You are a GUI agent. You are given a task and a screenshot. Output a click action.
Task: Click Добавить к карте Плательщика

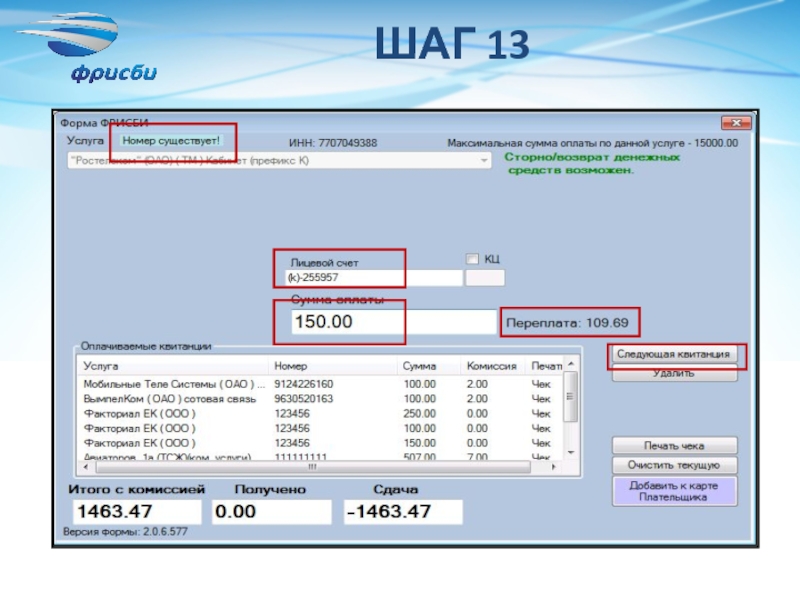[x=674, y=491]
